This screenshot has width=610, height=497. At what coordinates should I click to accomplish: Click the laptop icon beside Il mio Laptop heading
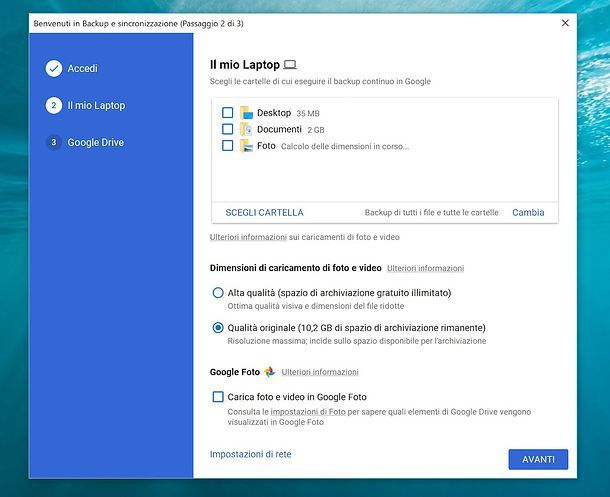[290, 65]
